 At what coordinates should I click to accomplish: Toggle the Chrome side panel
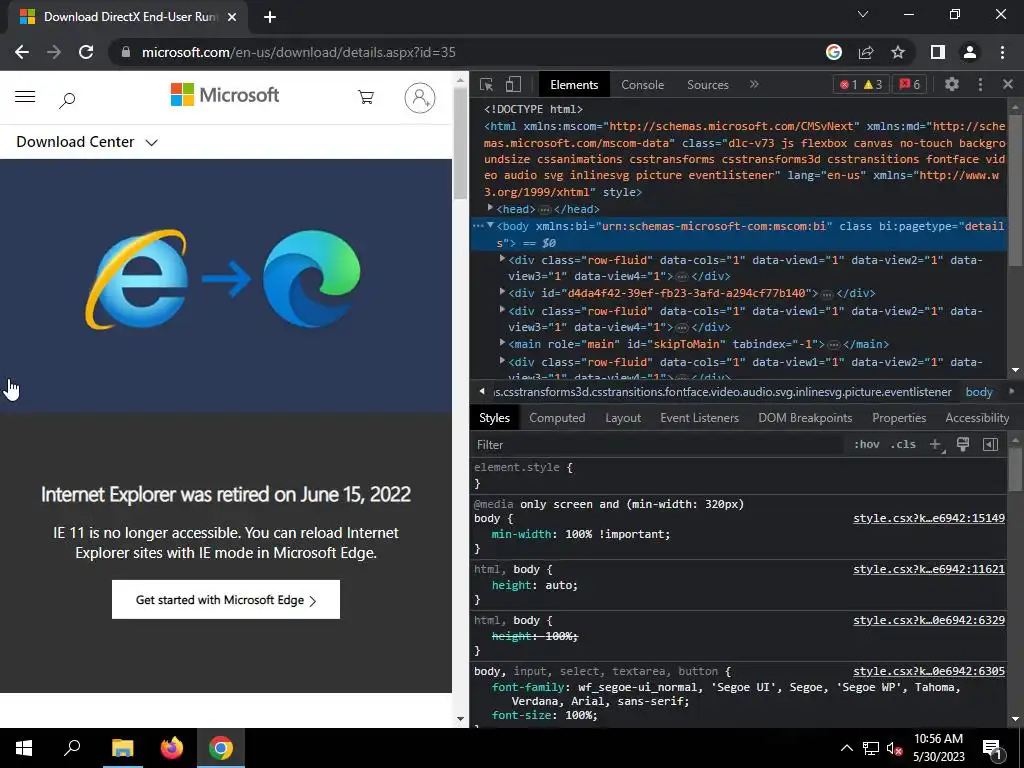tap(938, 52)
